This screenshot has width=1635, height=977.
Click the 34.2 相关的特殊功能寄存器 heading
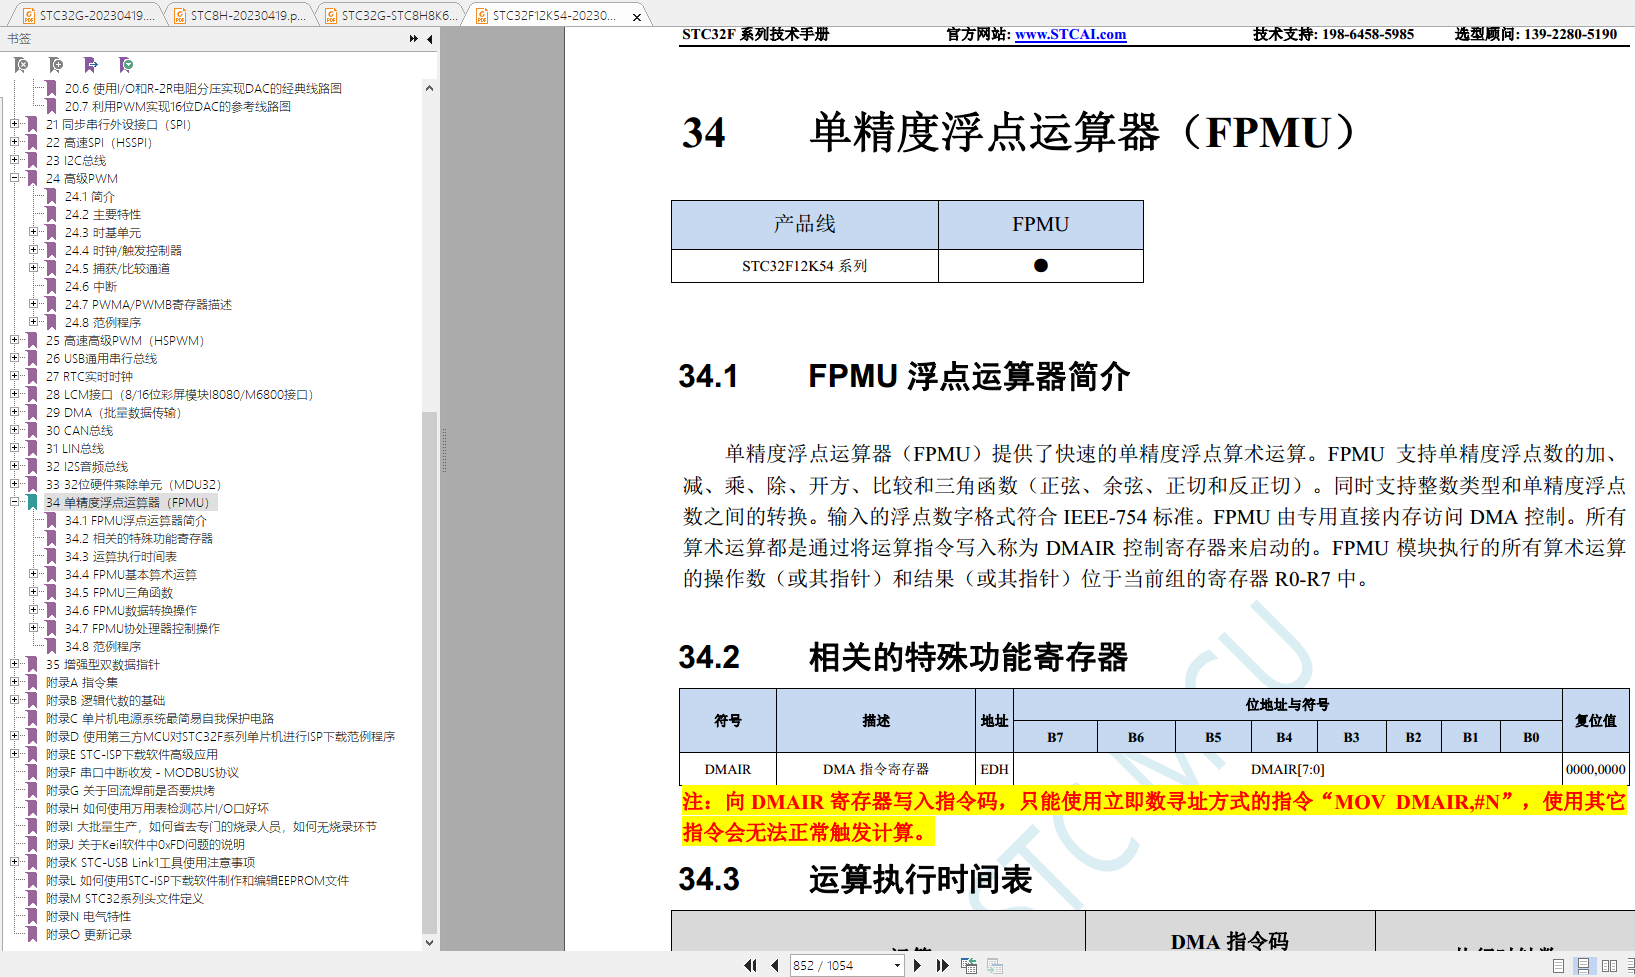pos(903,657)
